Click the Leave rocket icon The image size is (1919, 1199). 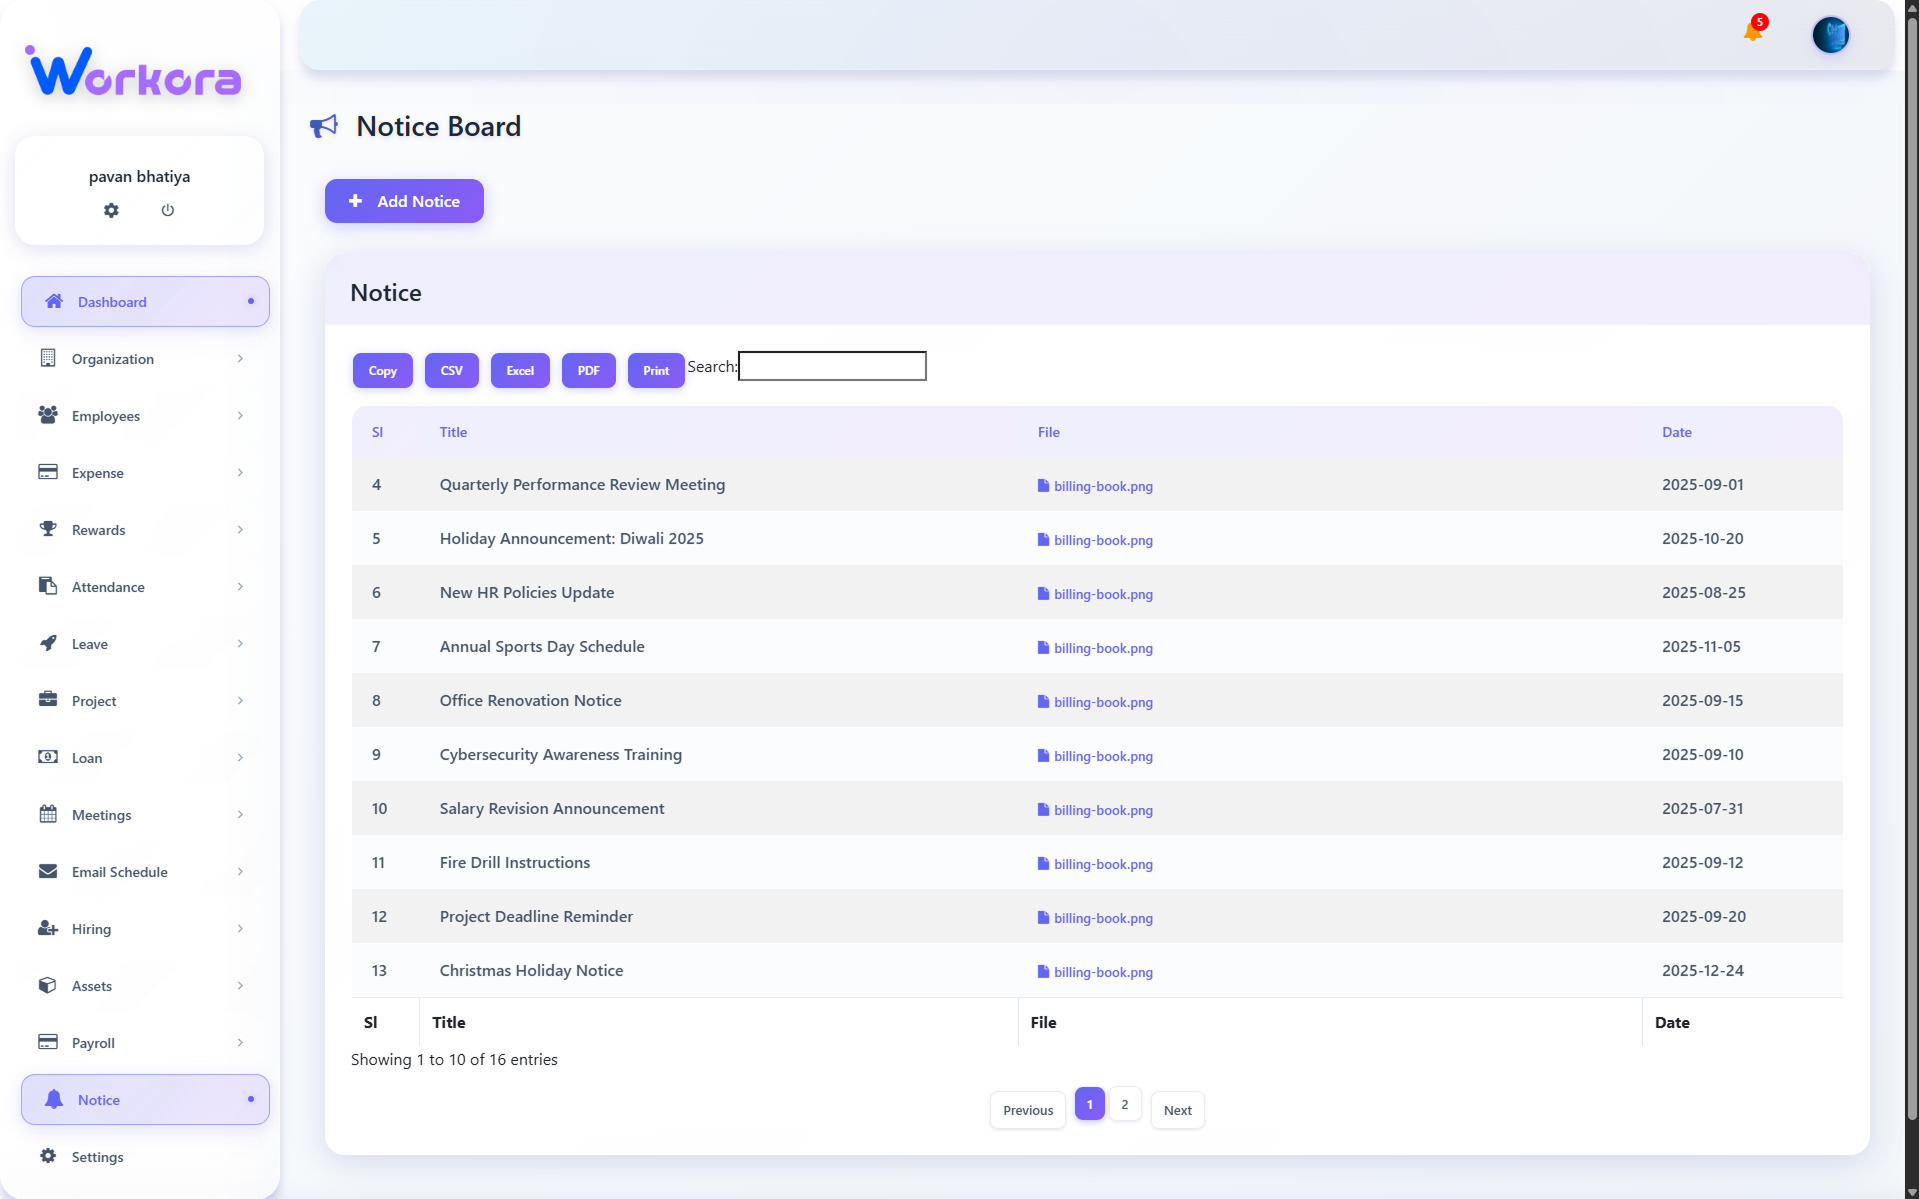click(48, 643)
